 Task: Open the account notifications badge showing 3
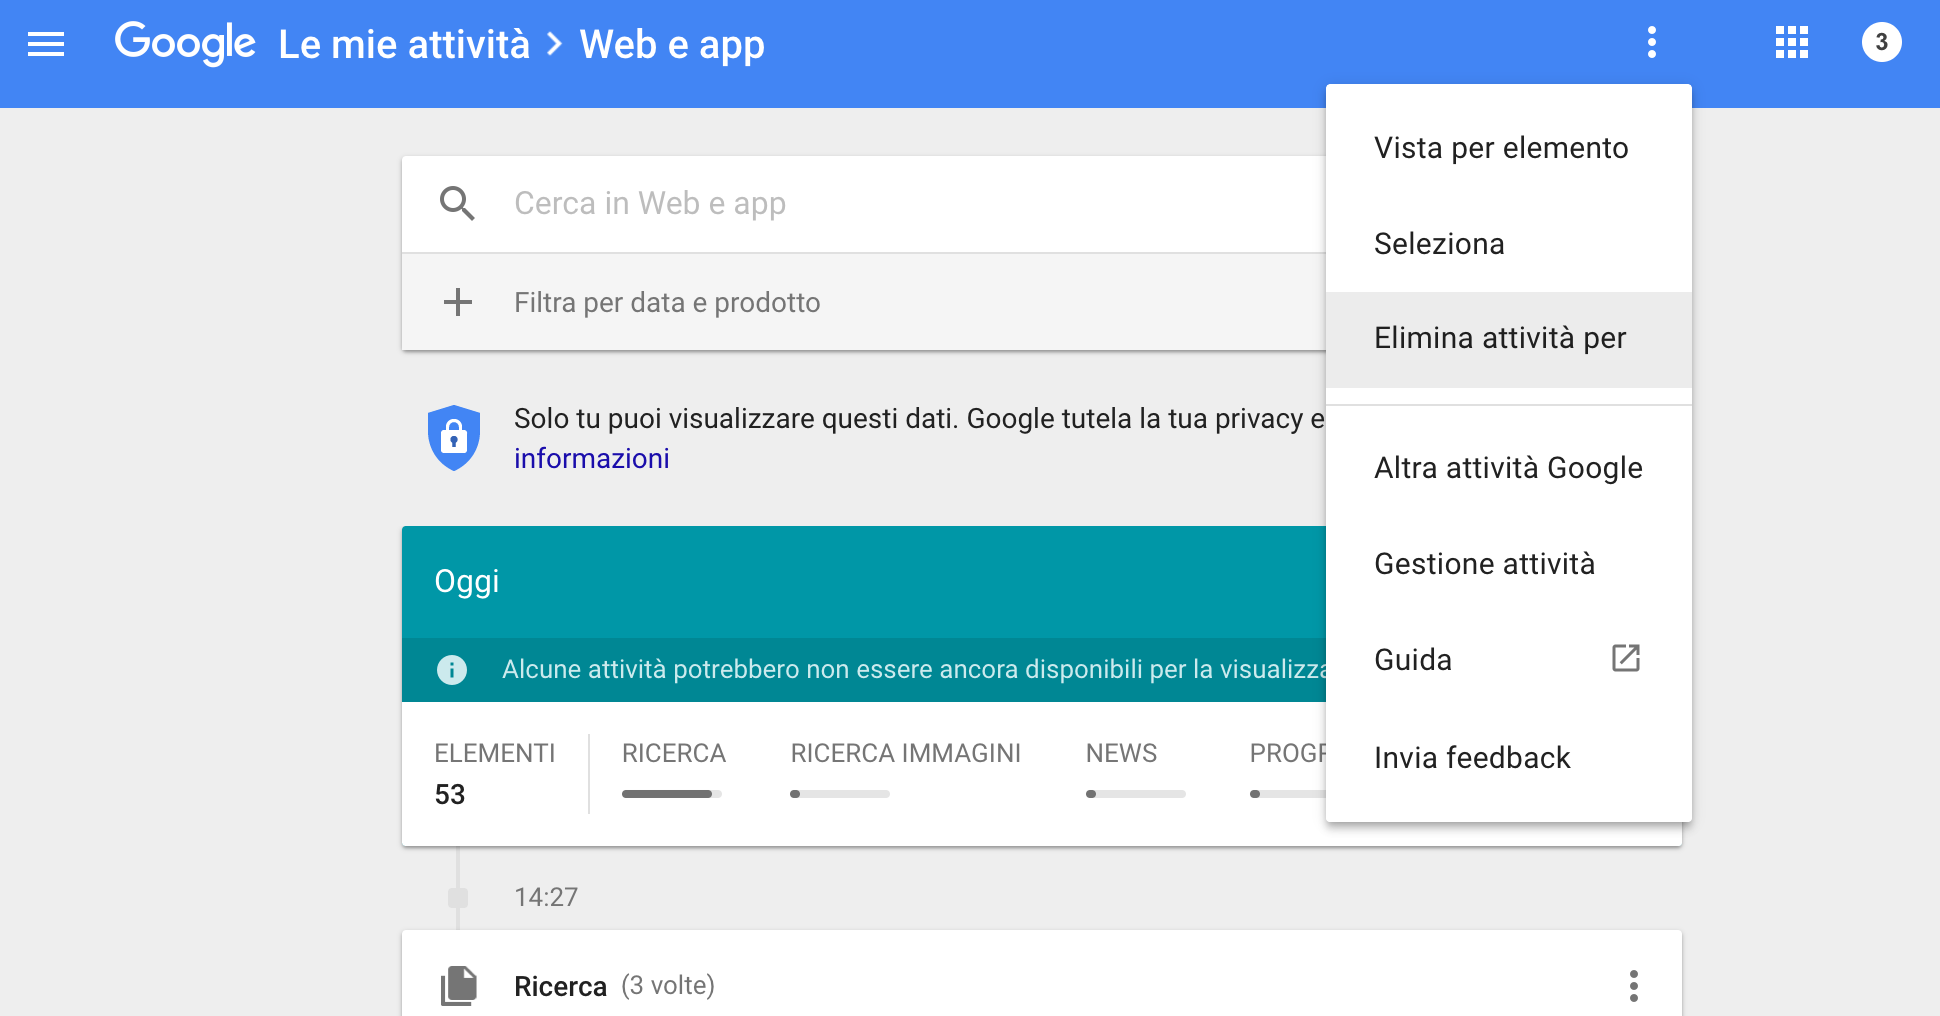(1881, 42)
